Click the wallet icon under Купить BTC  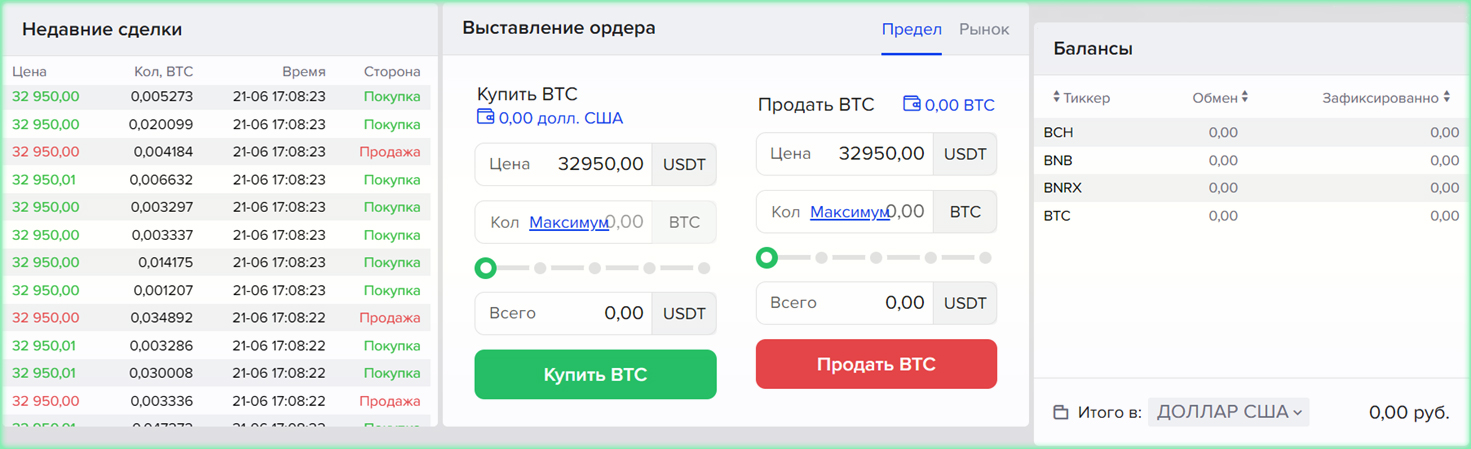486,118
